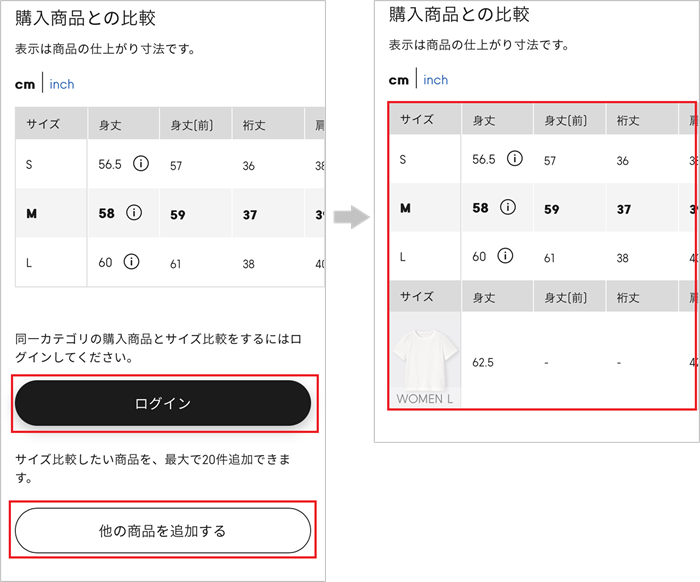Click the gray arrow between the two panels
Viewport: 700px width, 582px height.
[351, 217]
